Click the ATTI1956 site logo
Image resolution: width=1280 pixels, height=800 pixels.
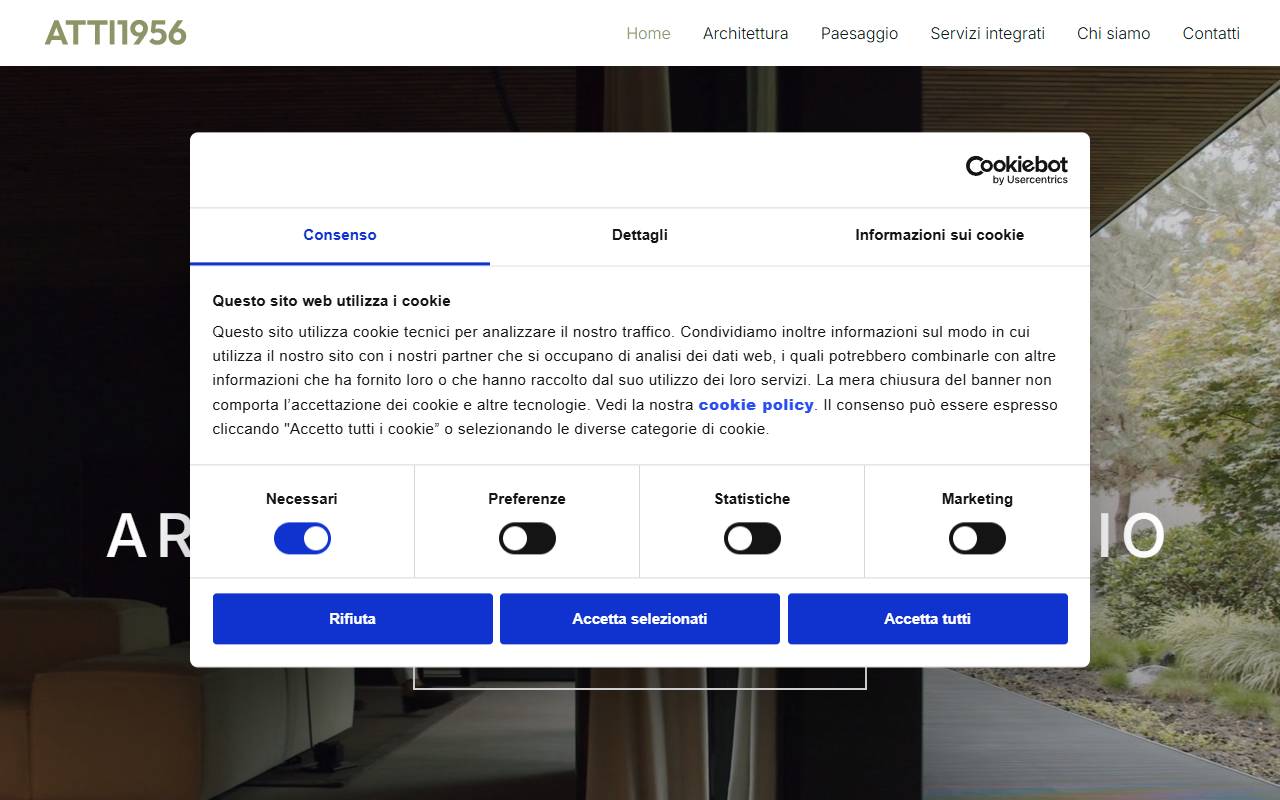(x=116, y=33)
